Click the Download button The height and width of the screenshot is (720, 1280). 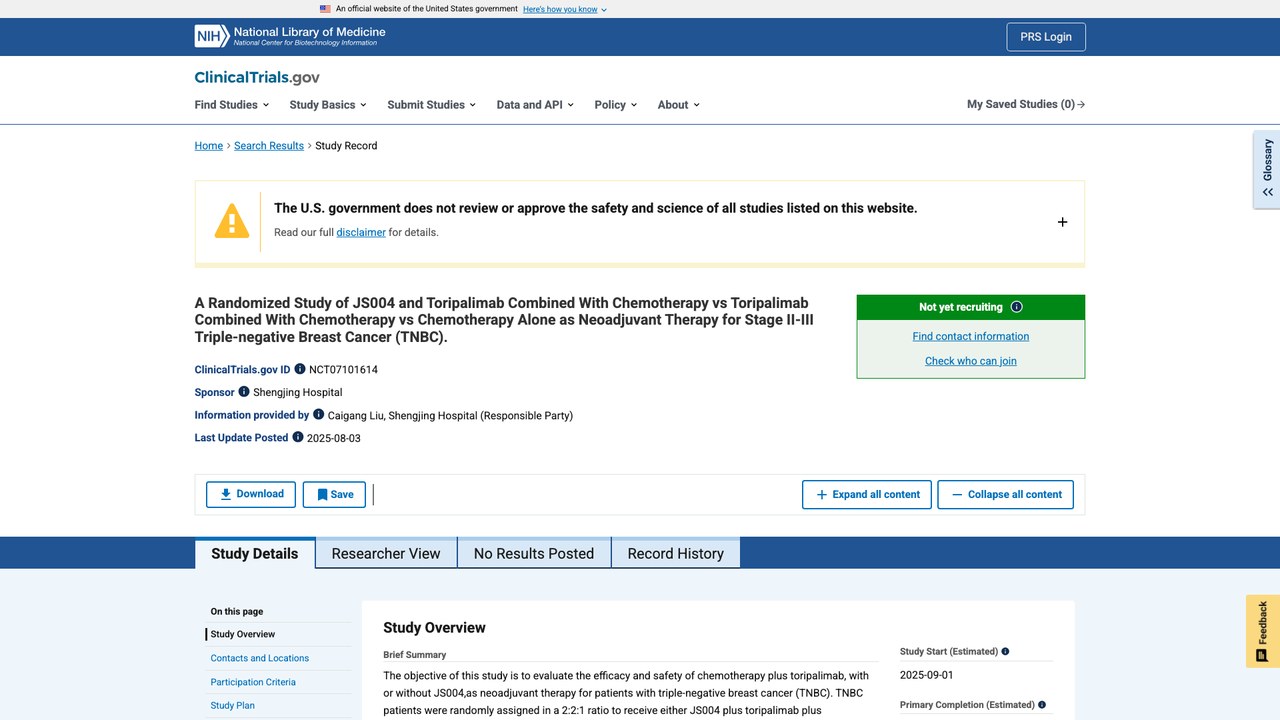point(251,494)
